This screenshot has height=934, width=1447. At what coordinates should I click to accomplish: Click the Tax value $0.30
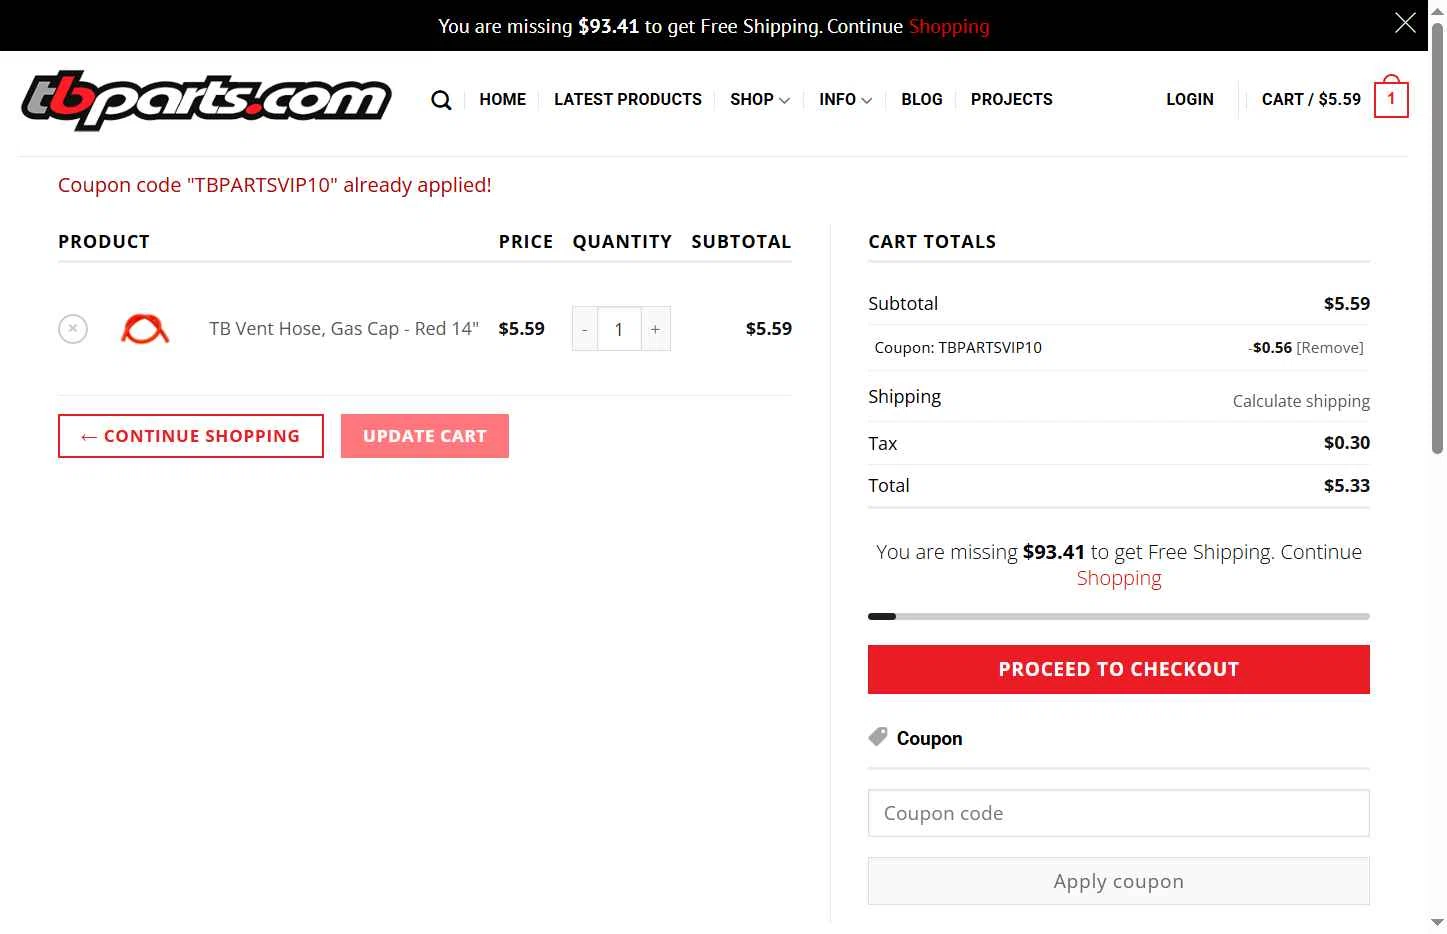click(1347, 443)
